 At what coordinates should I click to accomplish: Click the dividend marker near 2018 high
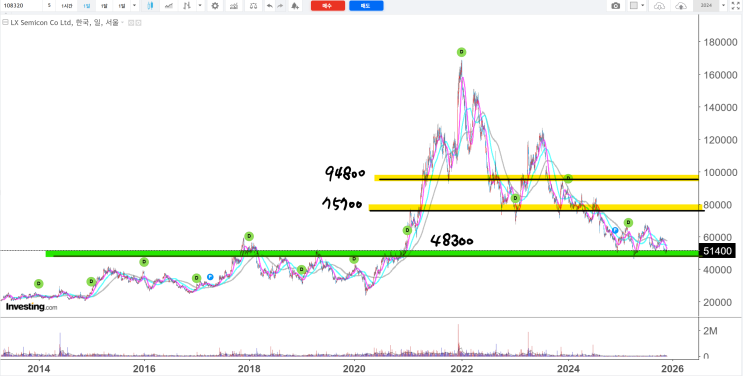pyautogui.click(x=249, y=236)
